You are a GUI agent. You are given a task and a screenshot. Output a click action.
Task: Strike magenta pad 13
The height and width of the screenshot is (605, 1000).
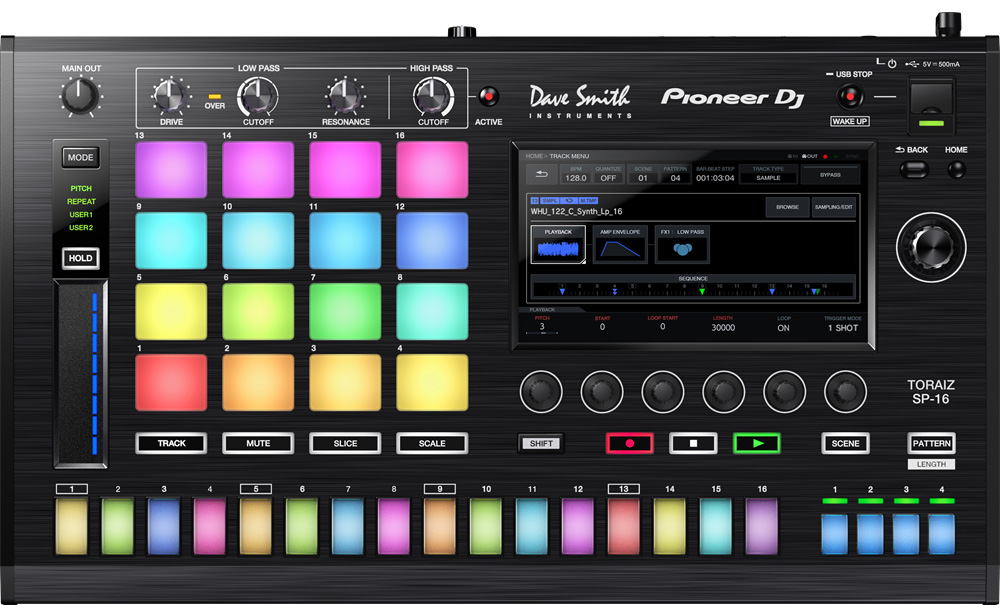(171, 170)
